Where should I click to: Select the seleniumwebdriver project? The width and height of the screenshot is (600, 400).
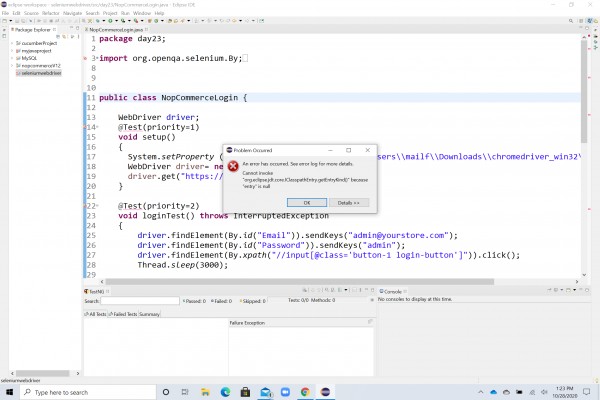[41, 73]
